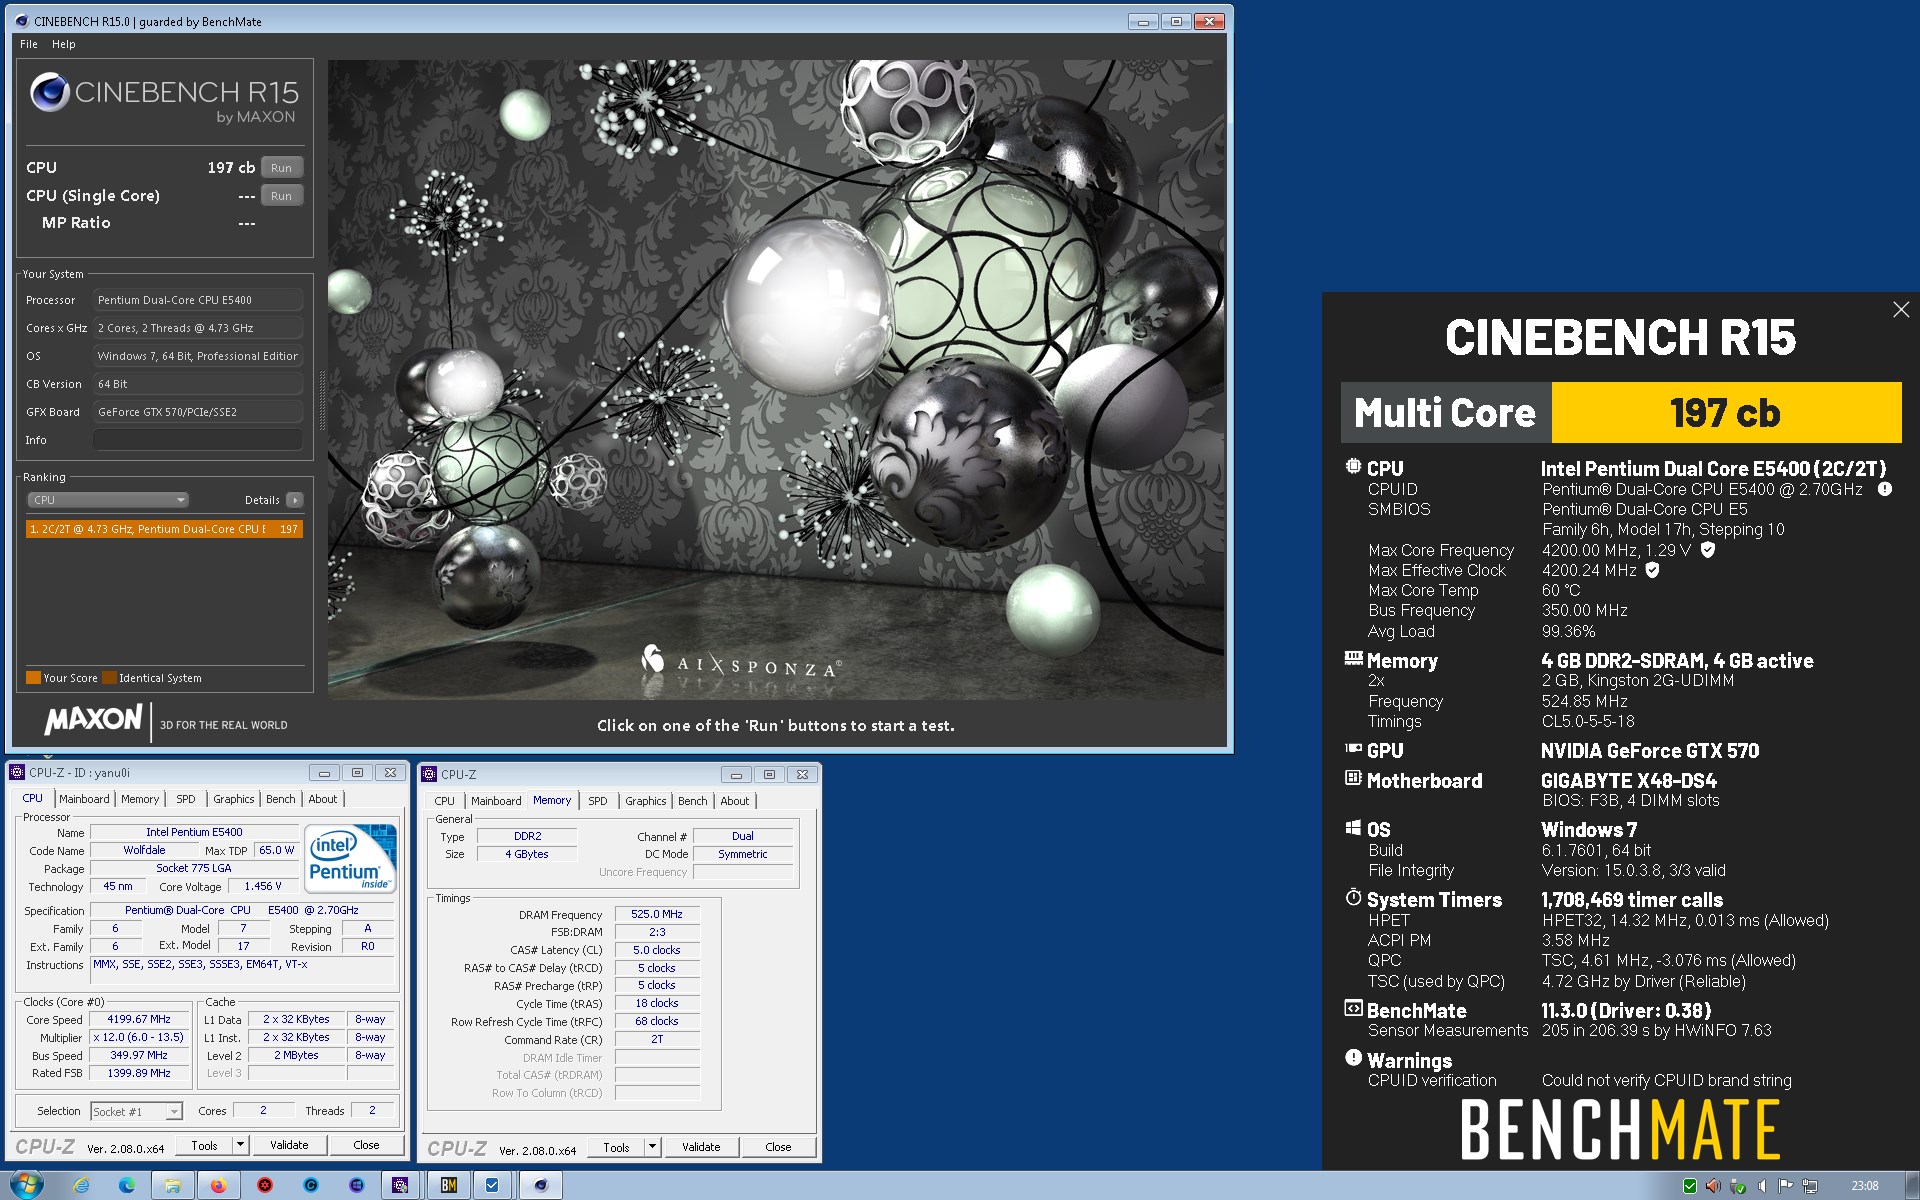This screenshot has width=1920, height=1200.
Task: Click Validate in left CPU-Z window
Action: tap(289, 1146)
